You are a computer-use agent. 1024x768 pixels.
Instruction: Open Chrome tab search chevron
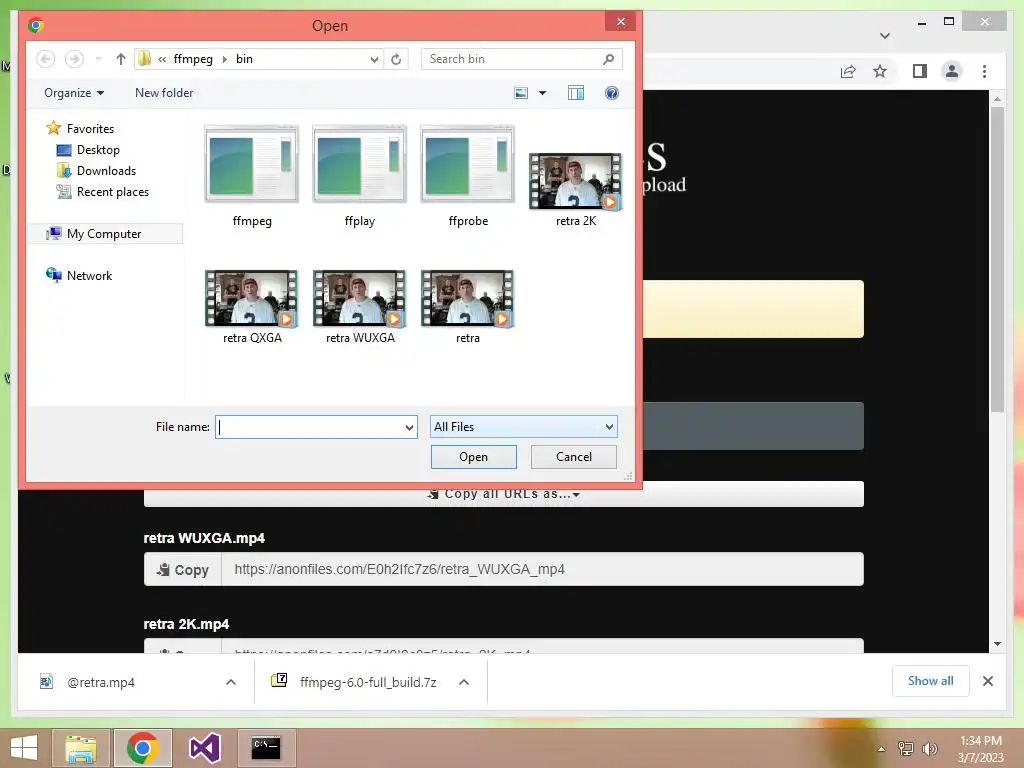pos(885,35)
